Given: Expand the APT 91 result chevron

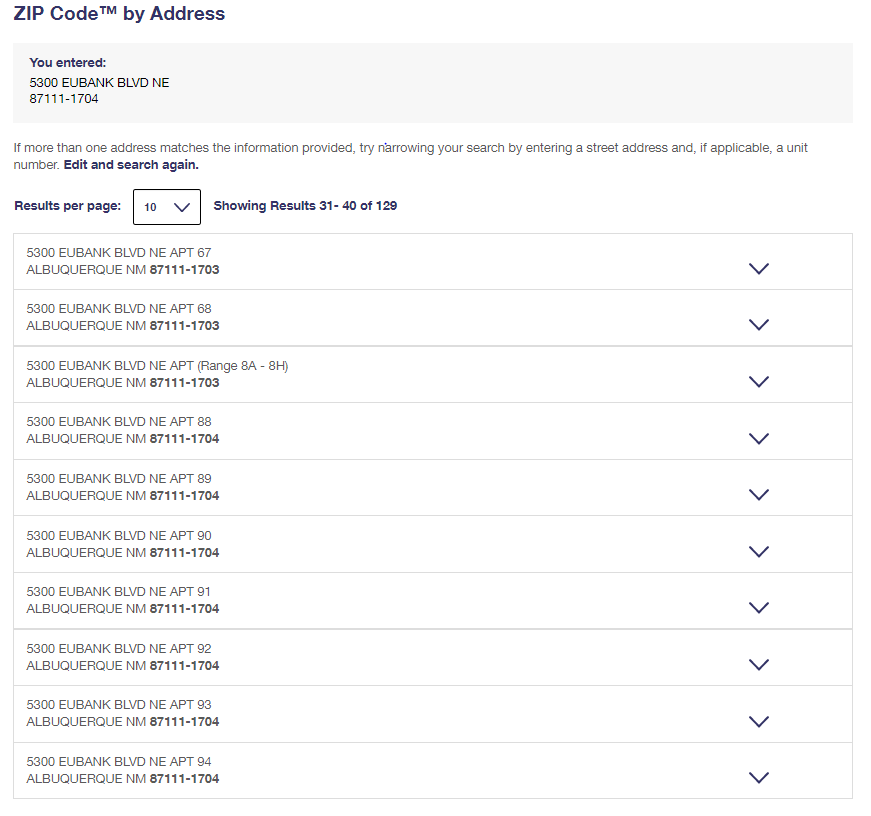Looking at the screenshot, I should click(x=758, y=608).
